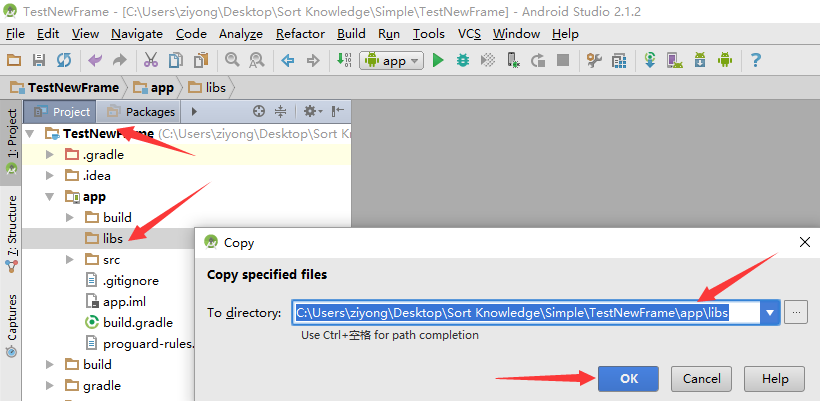
Task: Open the Project panel gear settings menu
Action: [x=313, y=111]
